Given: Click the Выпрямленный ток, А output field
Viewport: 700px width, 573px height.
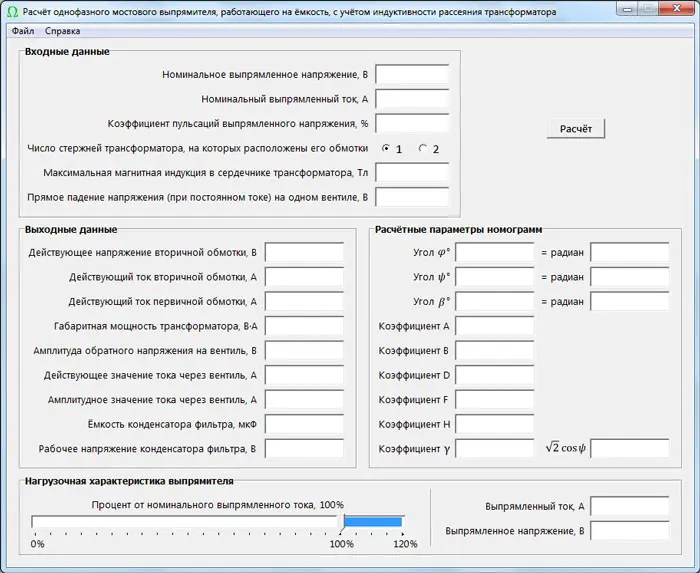Looking at the screenshot, I should tap(630, 506).
